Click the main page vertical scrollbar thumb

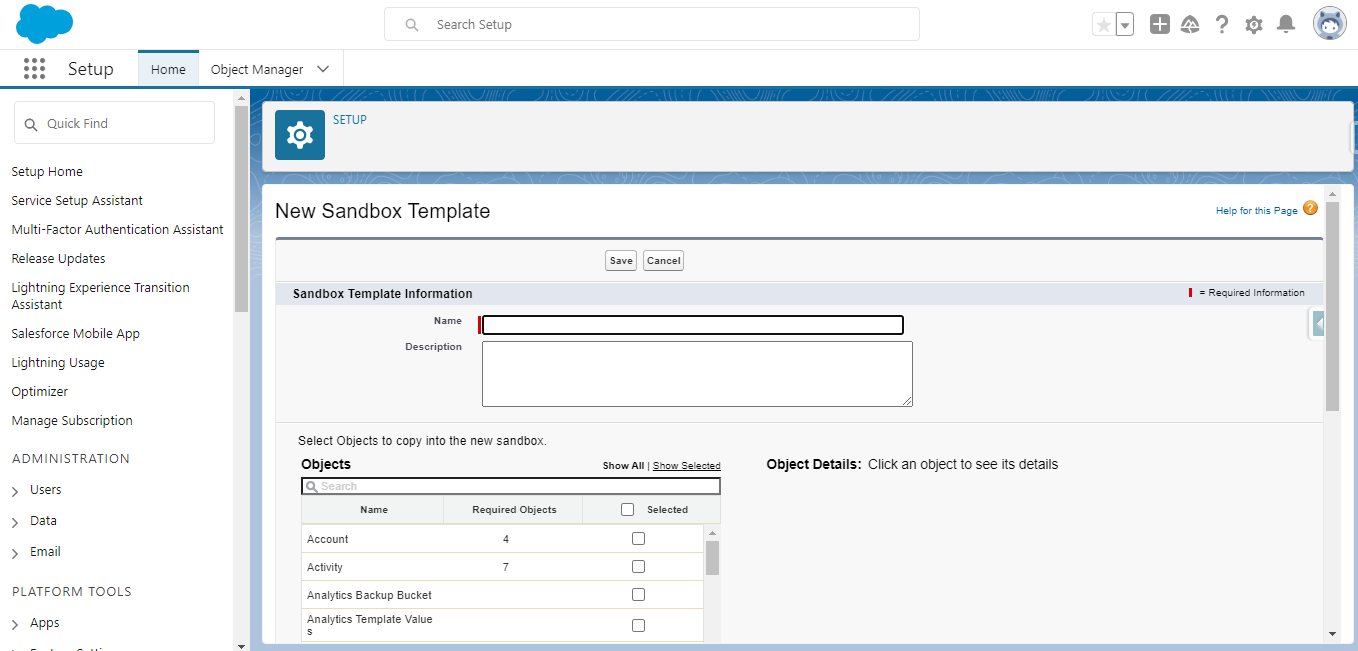(x=1332, y=305)
